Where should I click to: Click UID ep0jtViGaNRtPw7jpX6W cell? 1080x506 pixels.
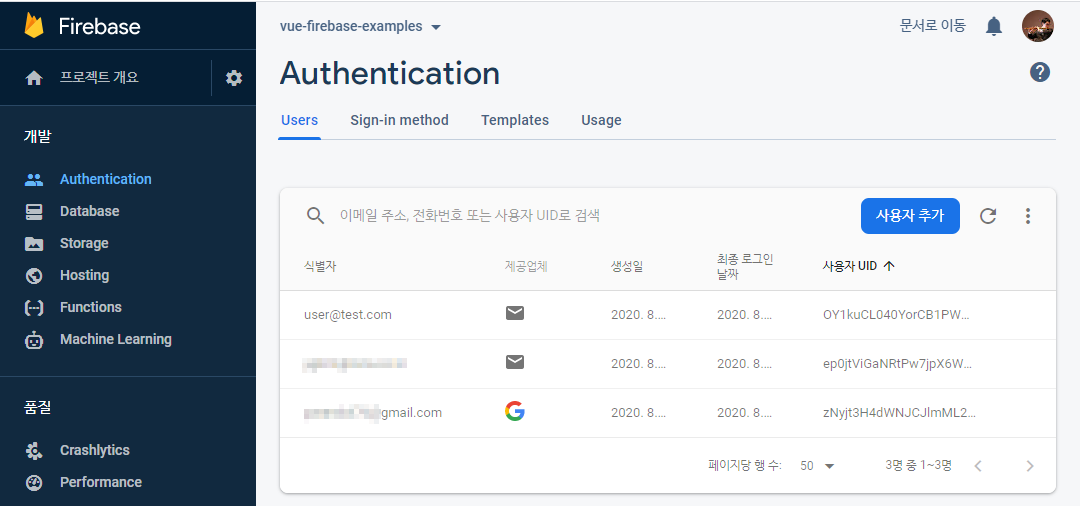(x=897, y=363)
